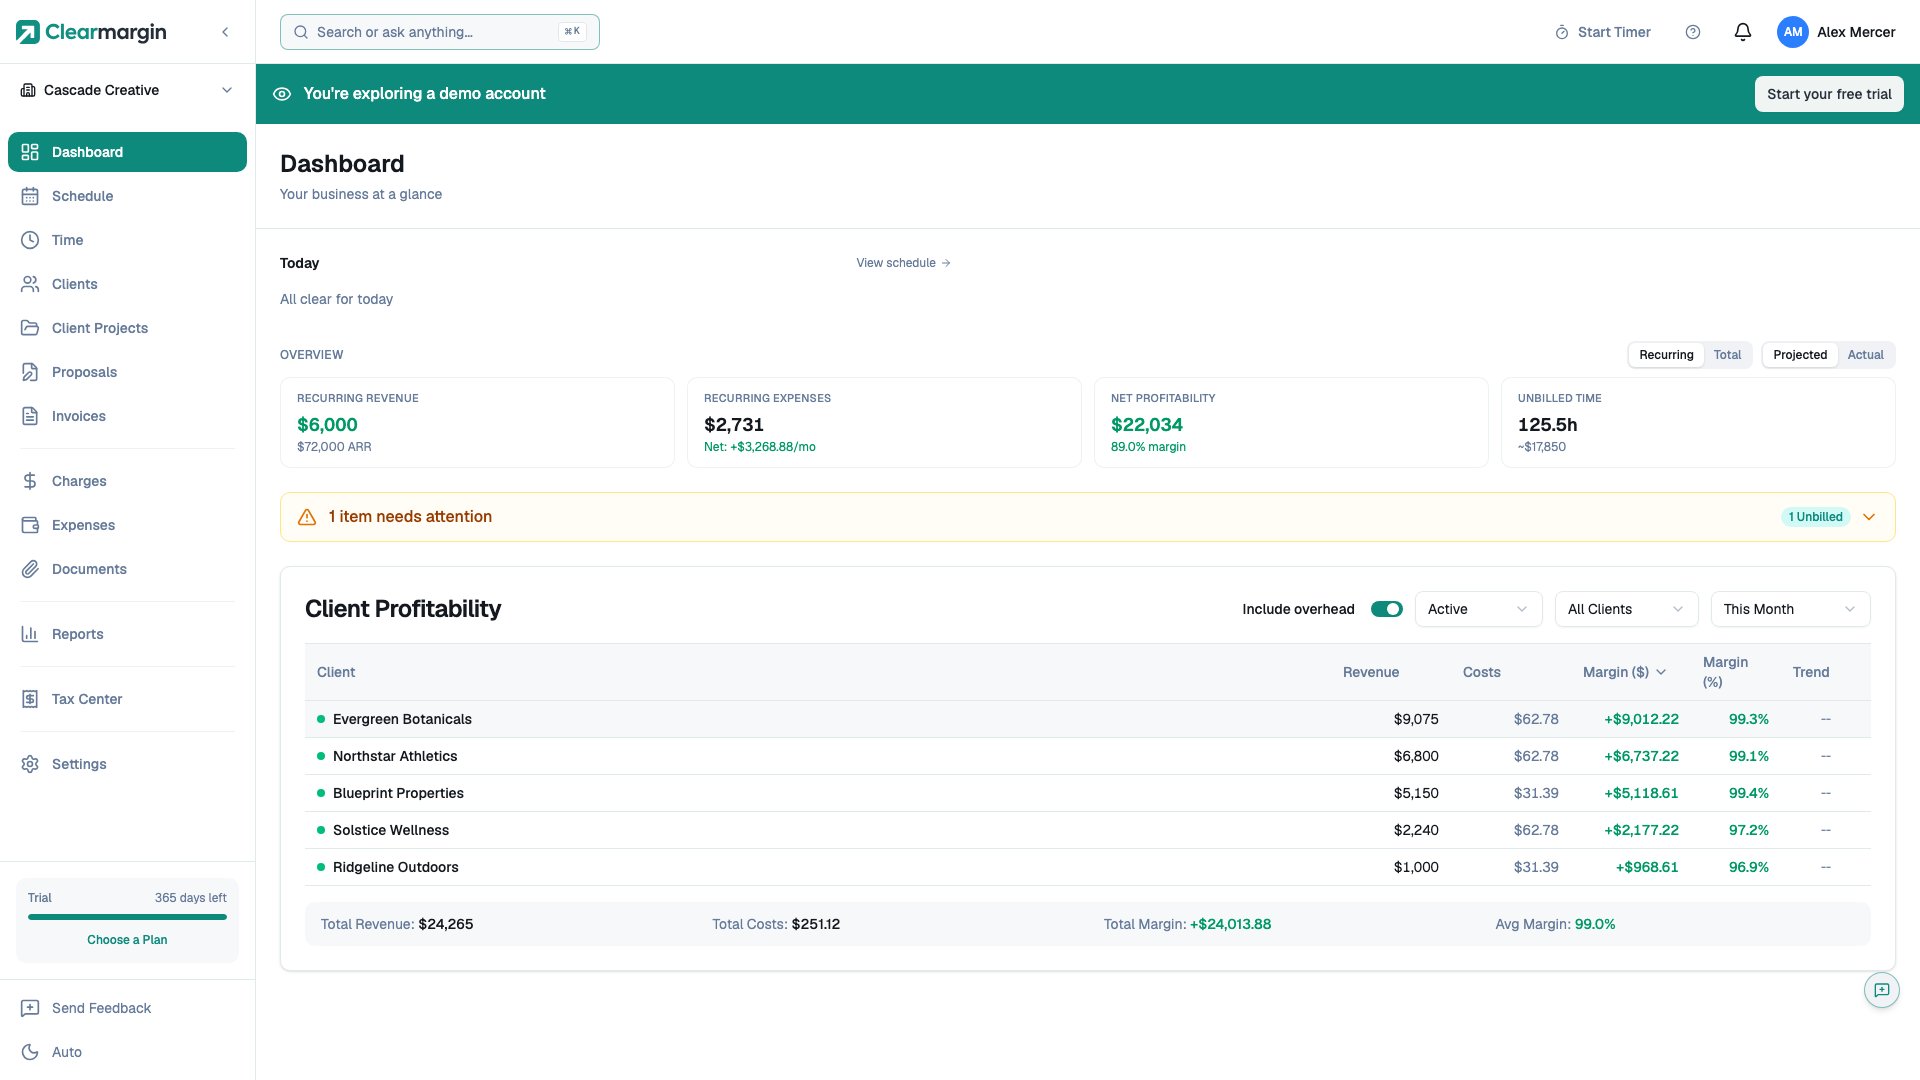
Task: Click the Tax Center sidebar icon
Action: click(30, 699)
